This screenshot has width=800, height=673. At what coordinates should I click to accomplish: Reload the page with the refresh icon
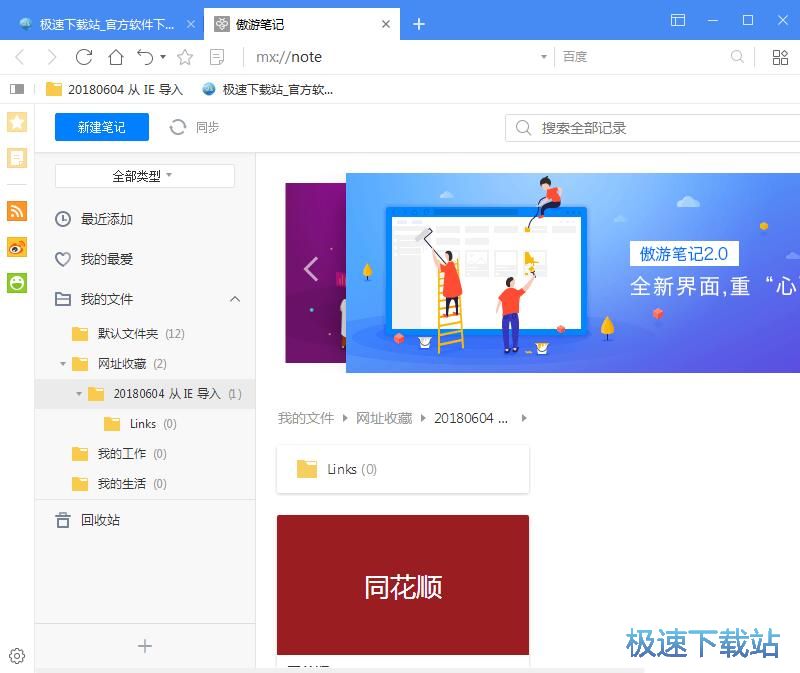[84, 57]
